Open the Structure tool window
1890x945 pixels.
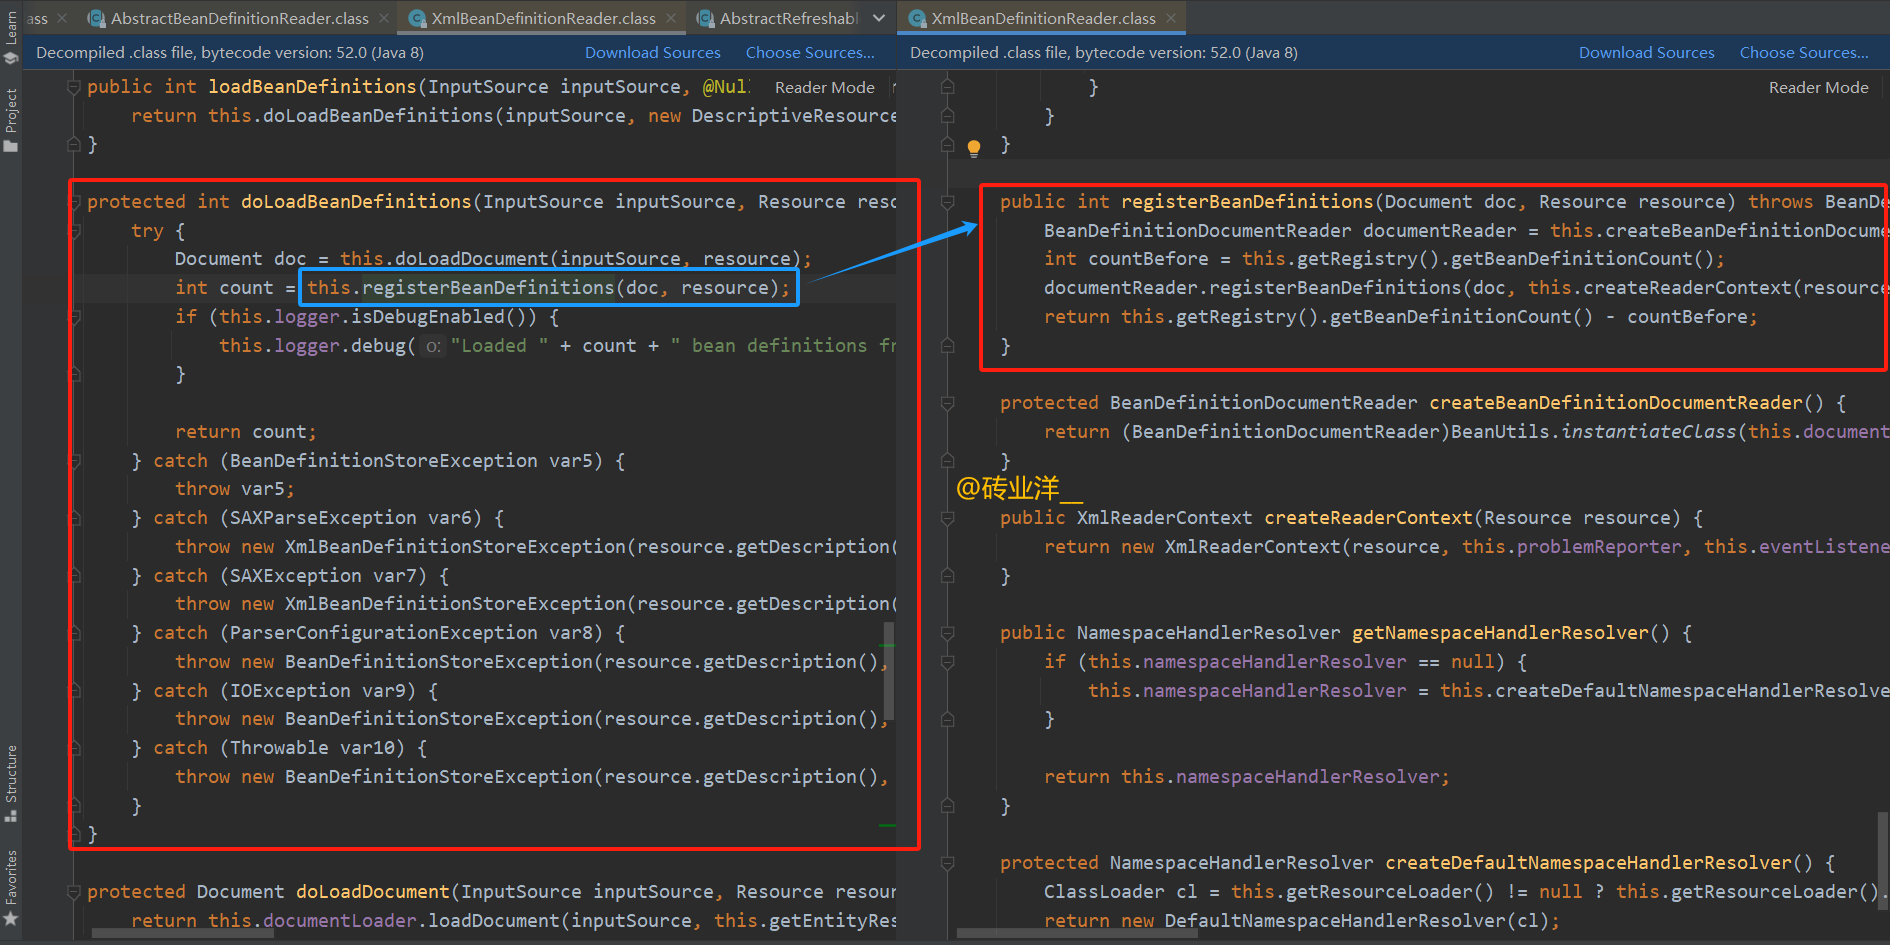pyautogui.click(x=11, y=783)
